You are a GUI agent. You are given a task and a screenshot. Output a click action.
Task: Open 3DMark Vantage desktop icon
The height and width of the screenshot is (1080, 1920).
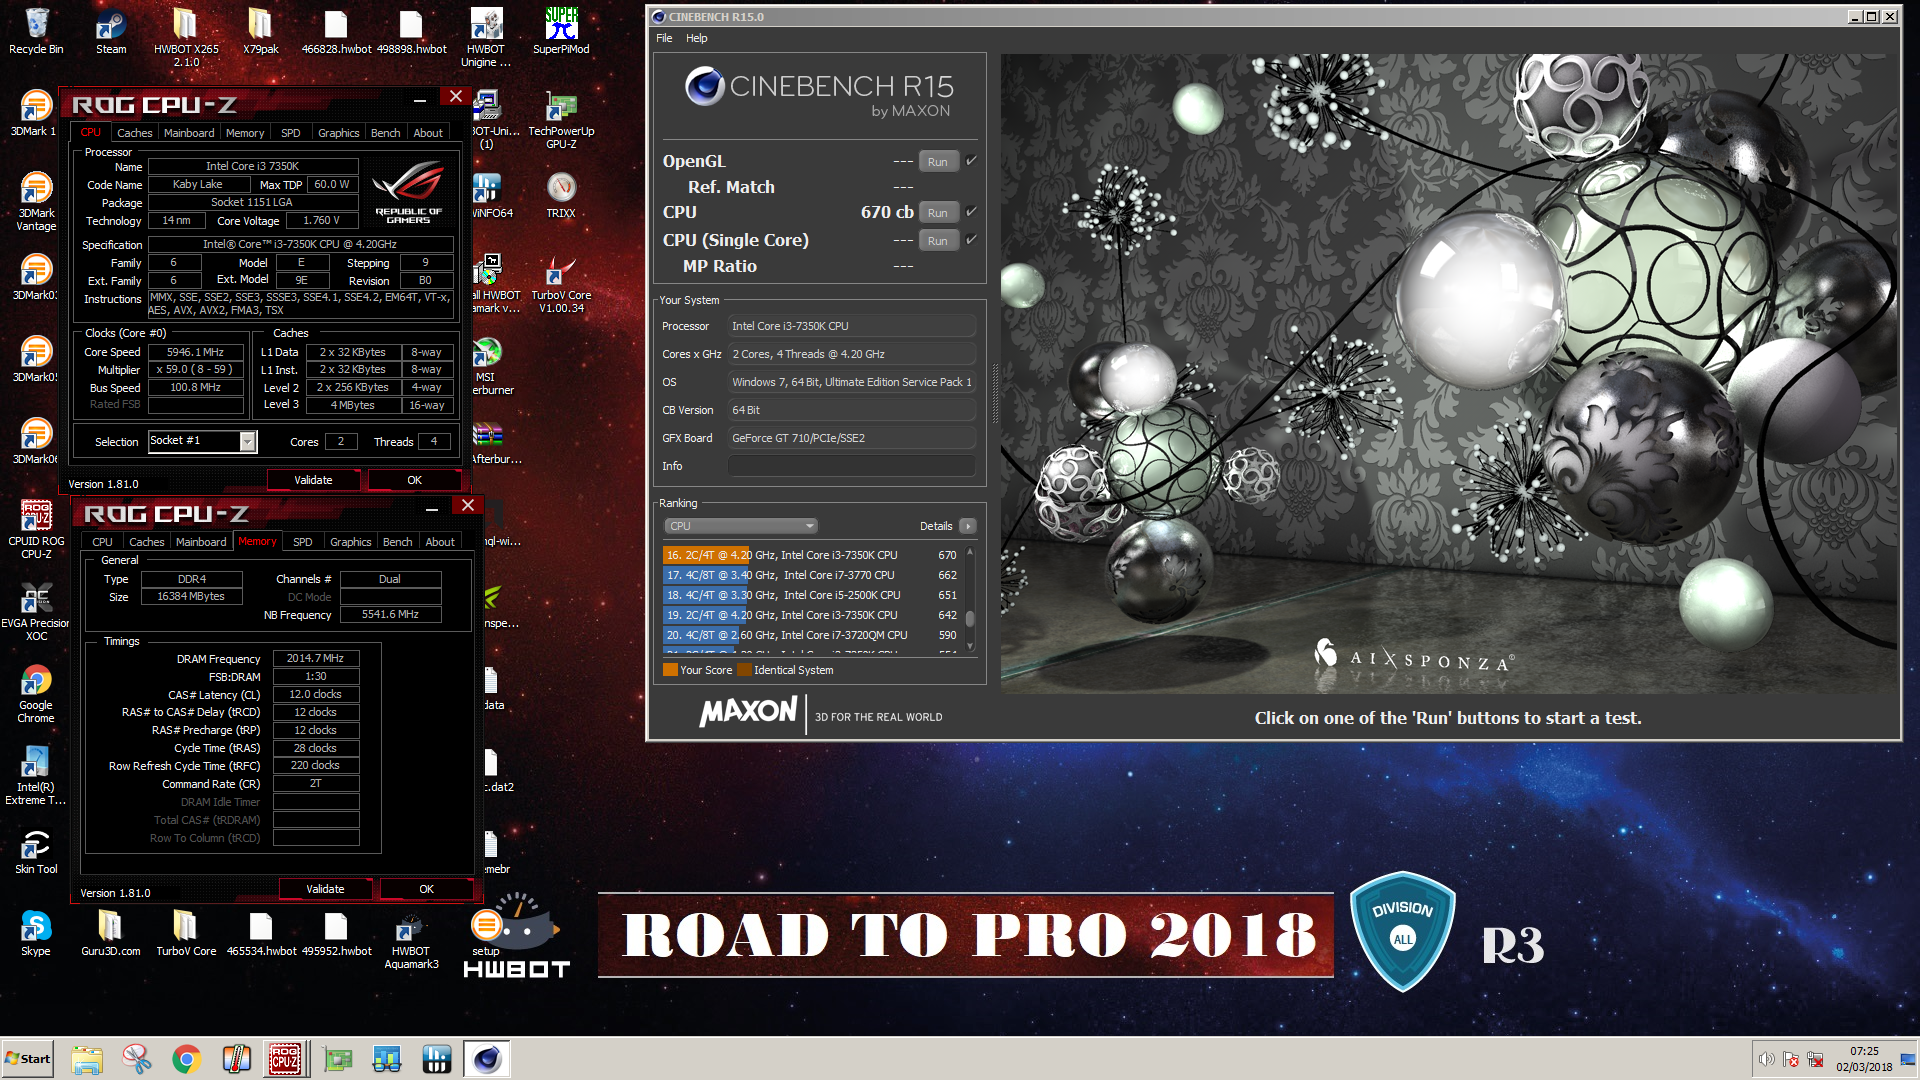(36, 202)
